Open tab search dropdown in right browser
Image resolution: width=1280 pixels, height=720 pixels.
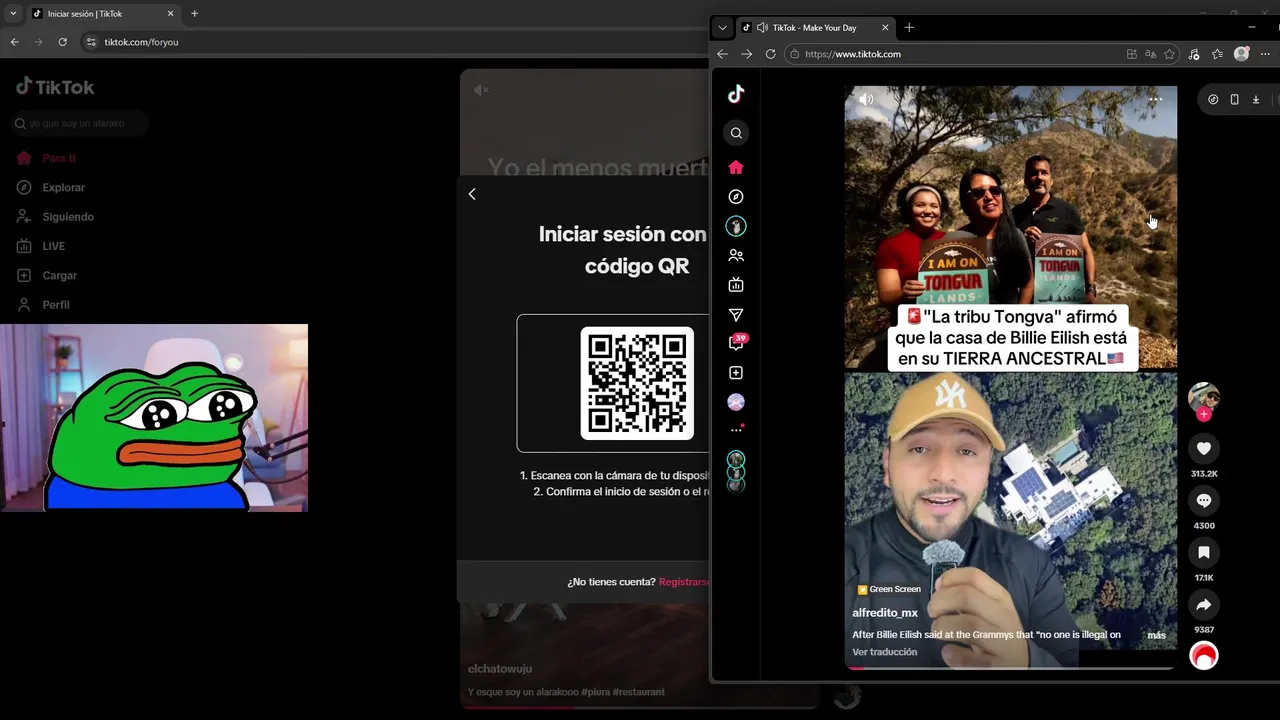[722, 28]
